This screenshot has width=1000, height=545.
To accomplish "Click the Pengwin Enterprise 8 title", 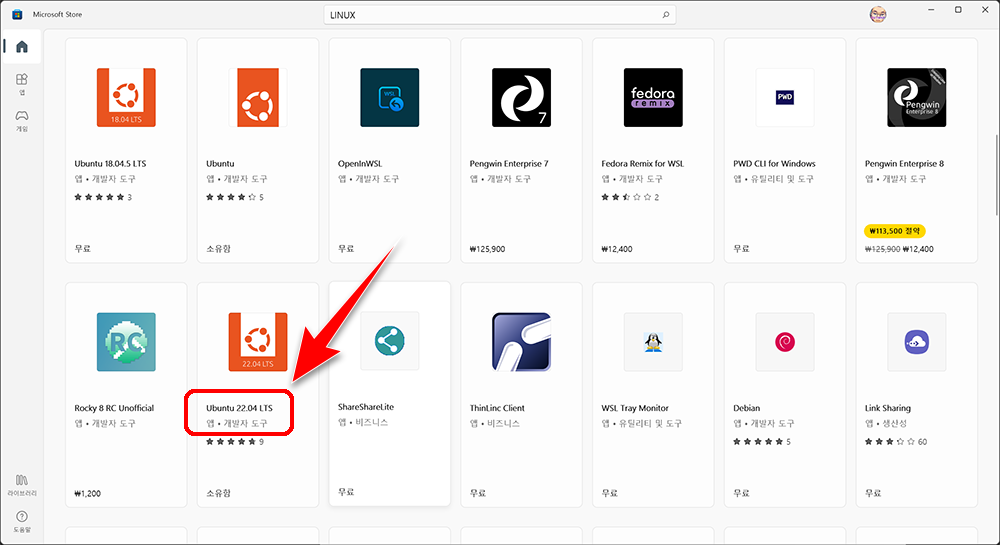I will tap(904, 164).
